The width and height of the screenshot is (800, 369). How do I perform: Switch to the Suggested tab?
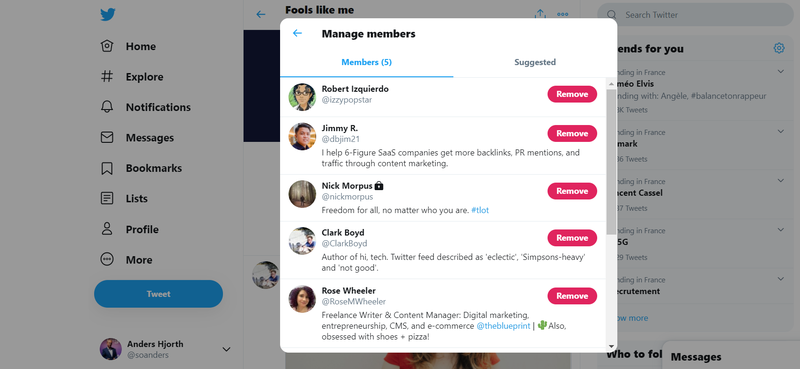(x=535, y=62)
